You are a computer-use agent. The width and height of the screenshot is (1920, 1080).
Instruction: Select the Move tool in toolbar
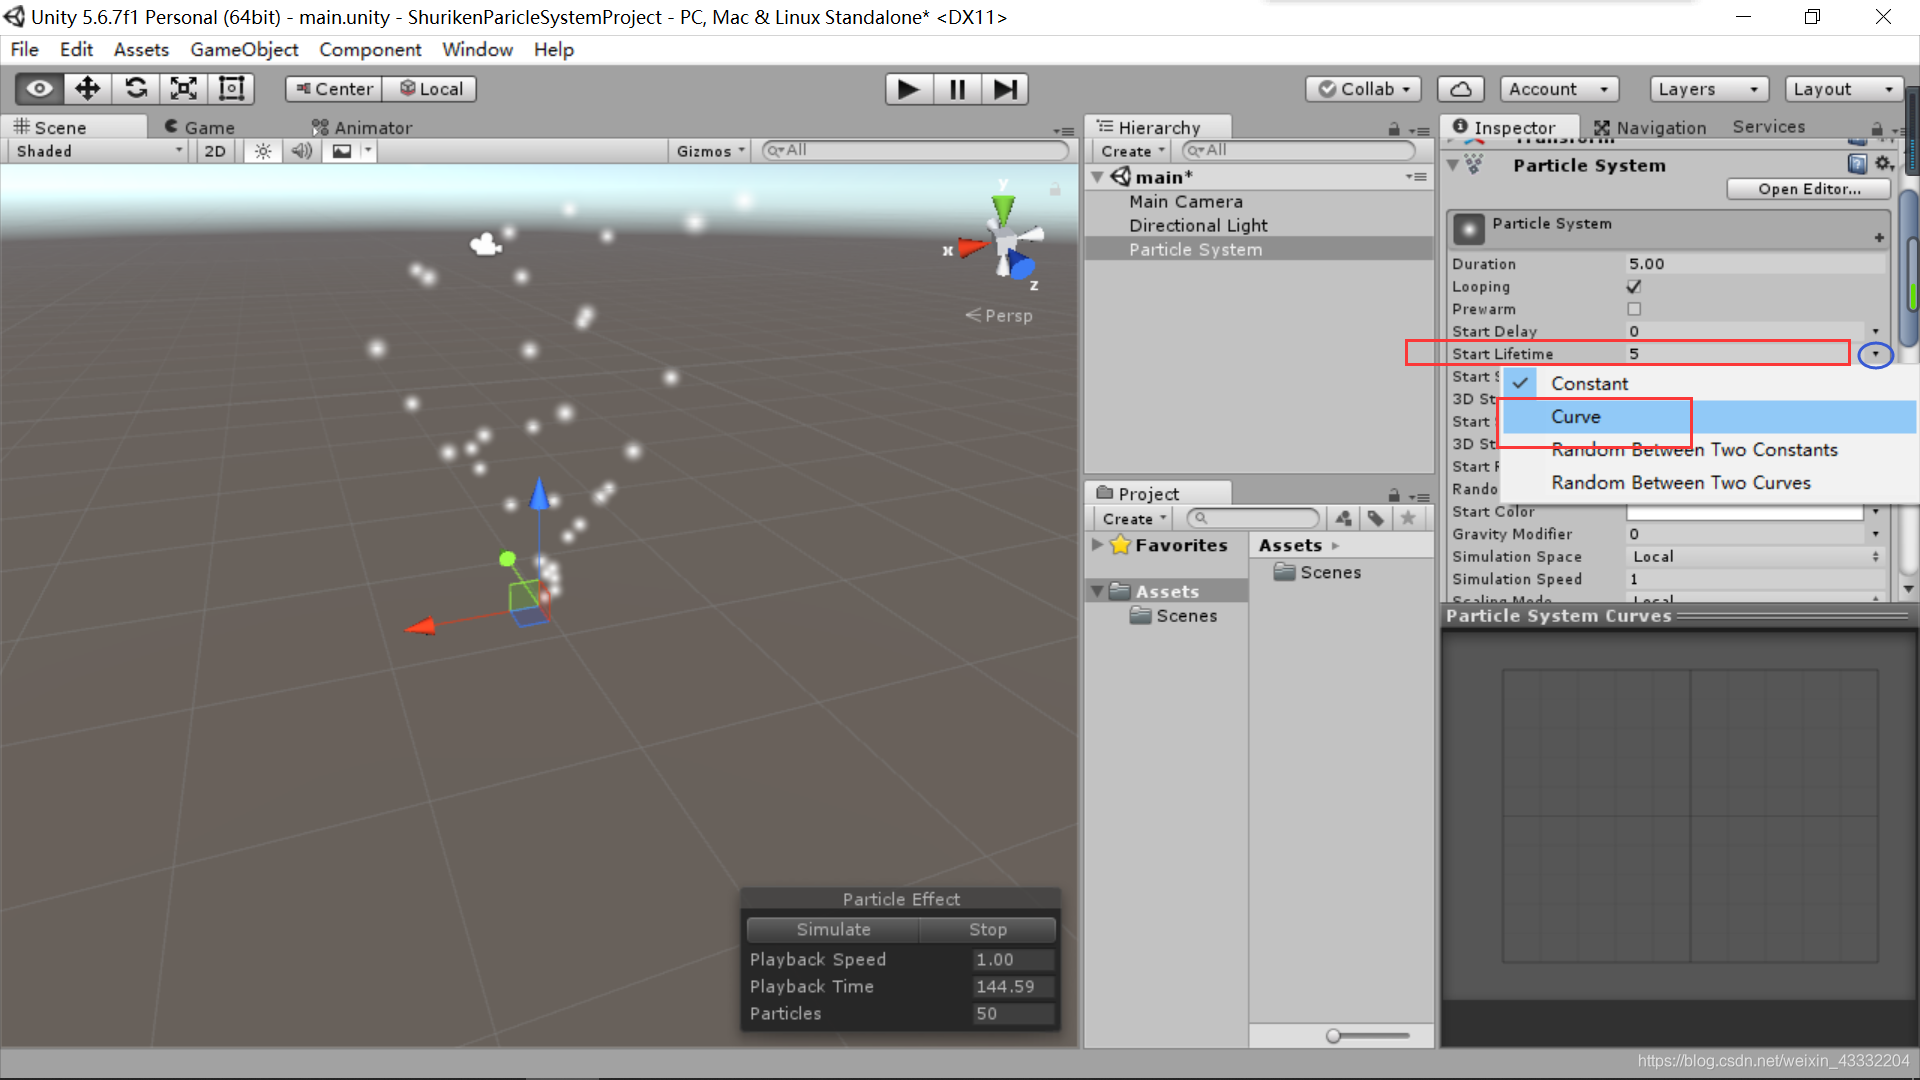[87, 89]
